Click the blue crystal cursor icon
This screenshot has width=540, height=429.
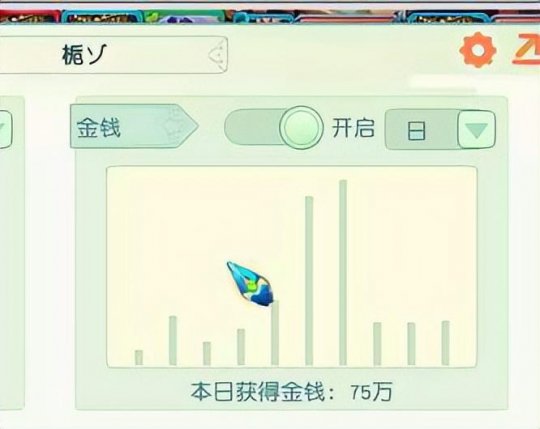pos(250,284)
